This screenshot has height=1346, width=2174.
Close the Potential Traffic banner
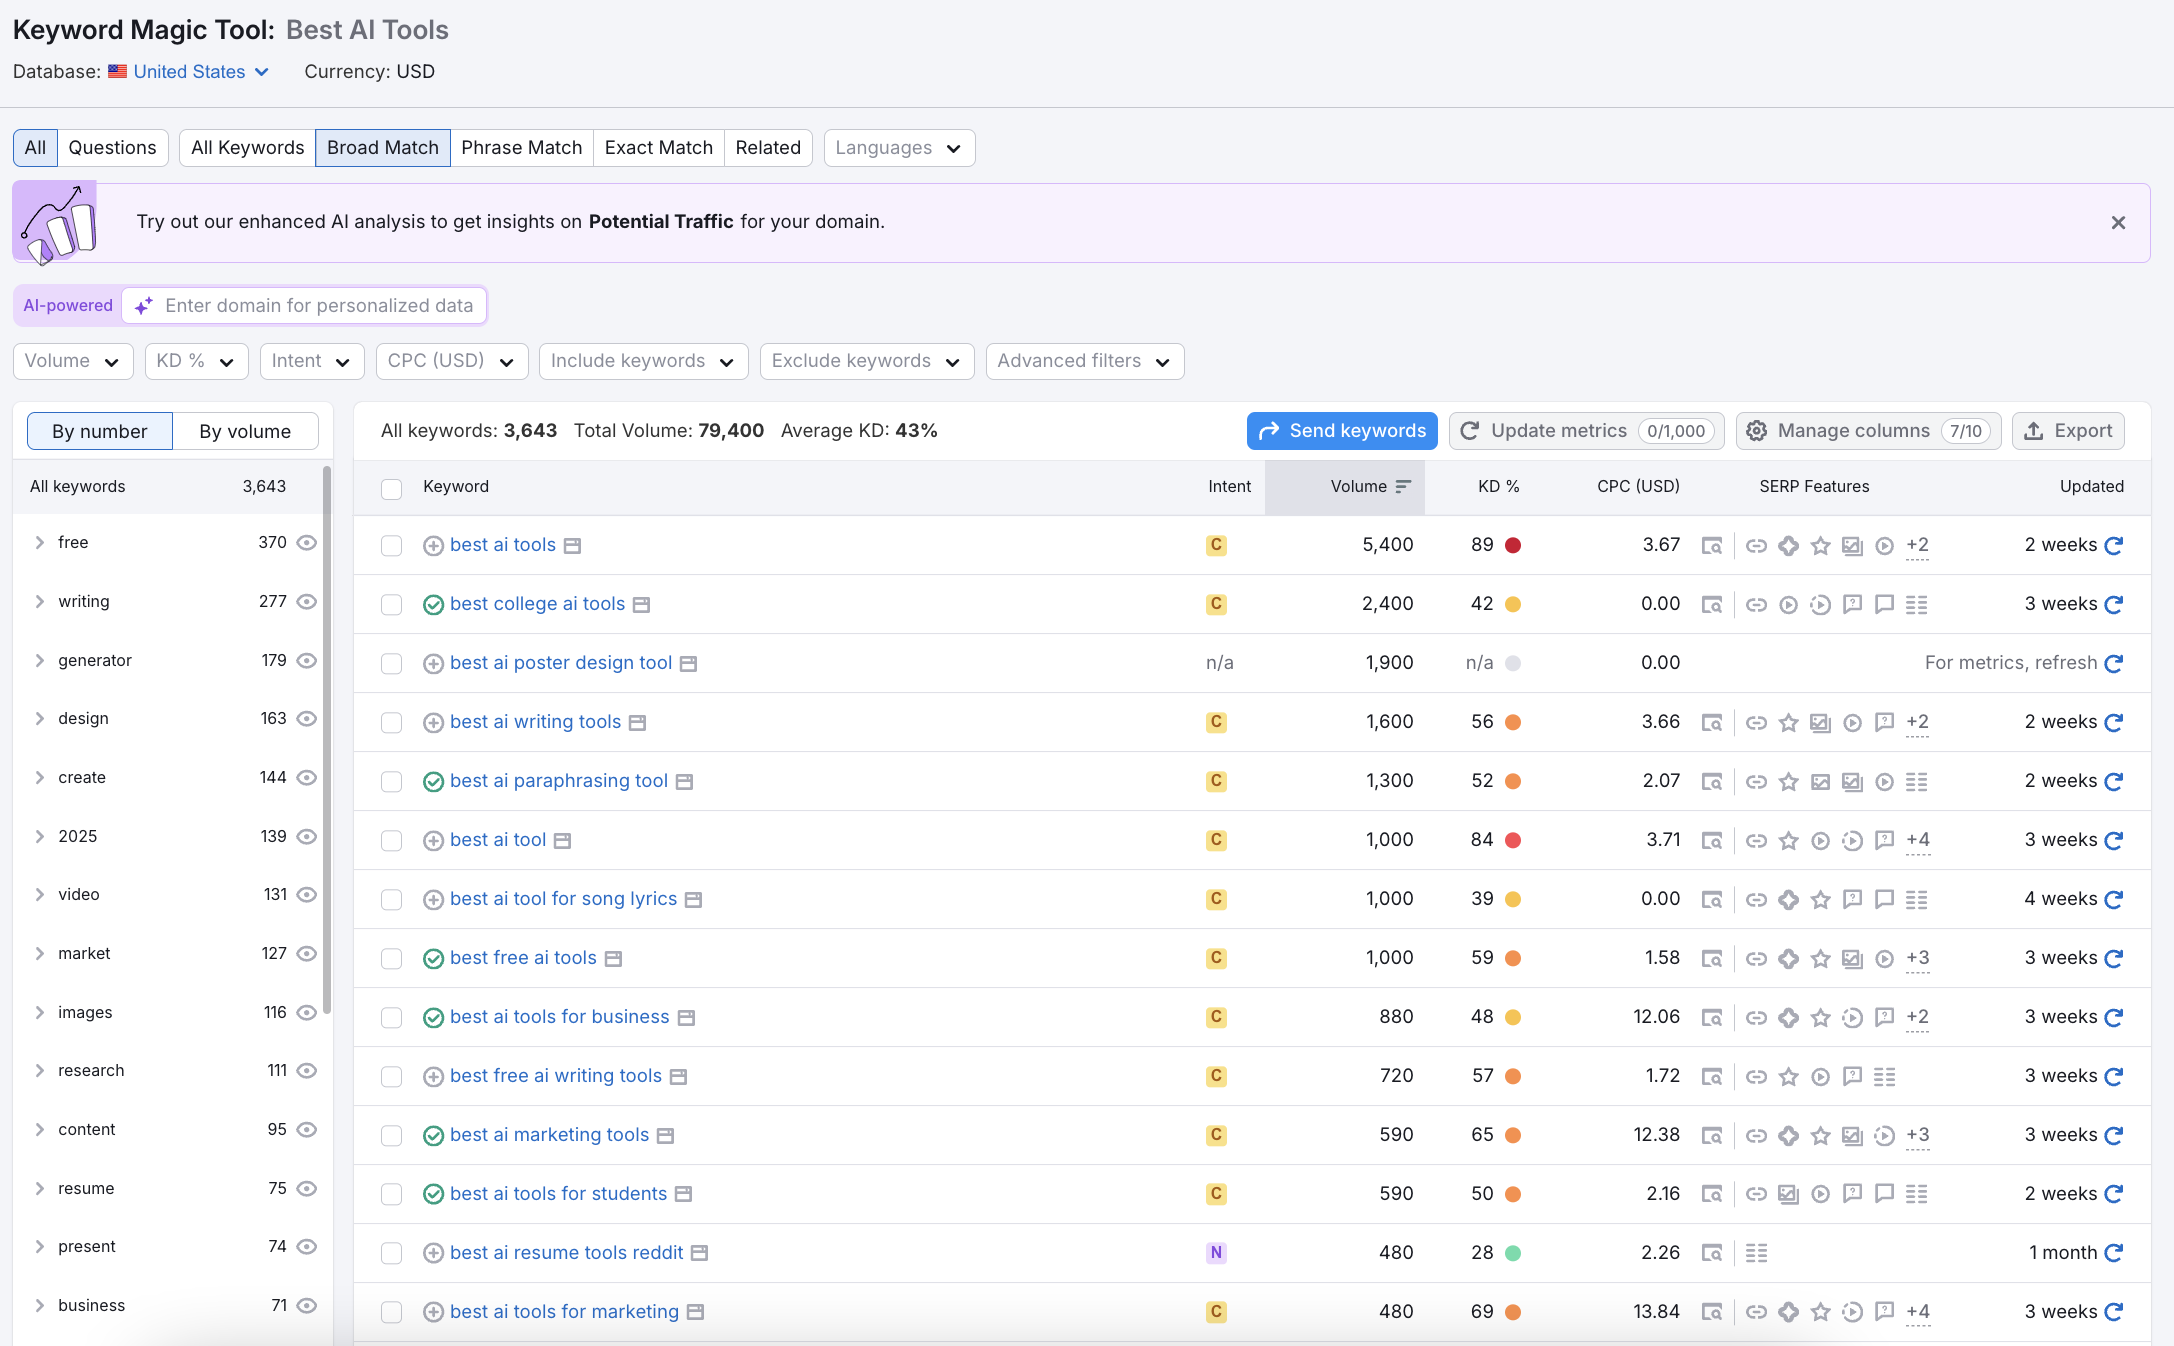click(2118, 223)
